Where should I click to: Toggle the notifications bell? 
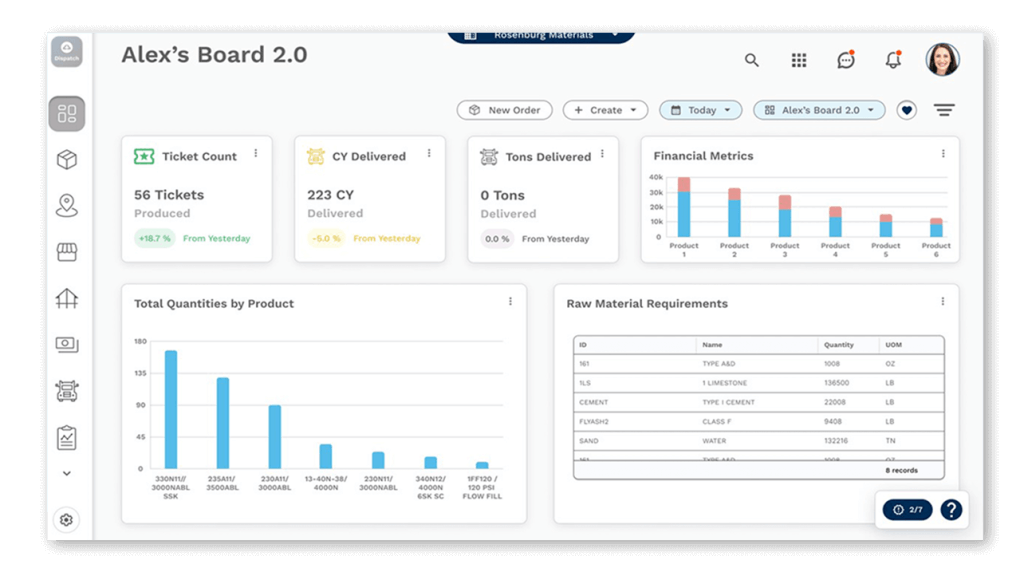892,60
